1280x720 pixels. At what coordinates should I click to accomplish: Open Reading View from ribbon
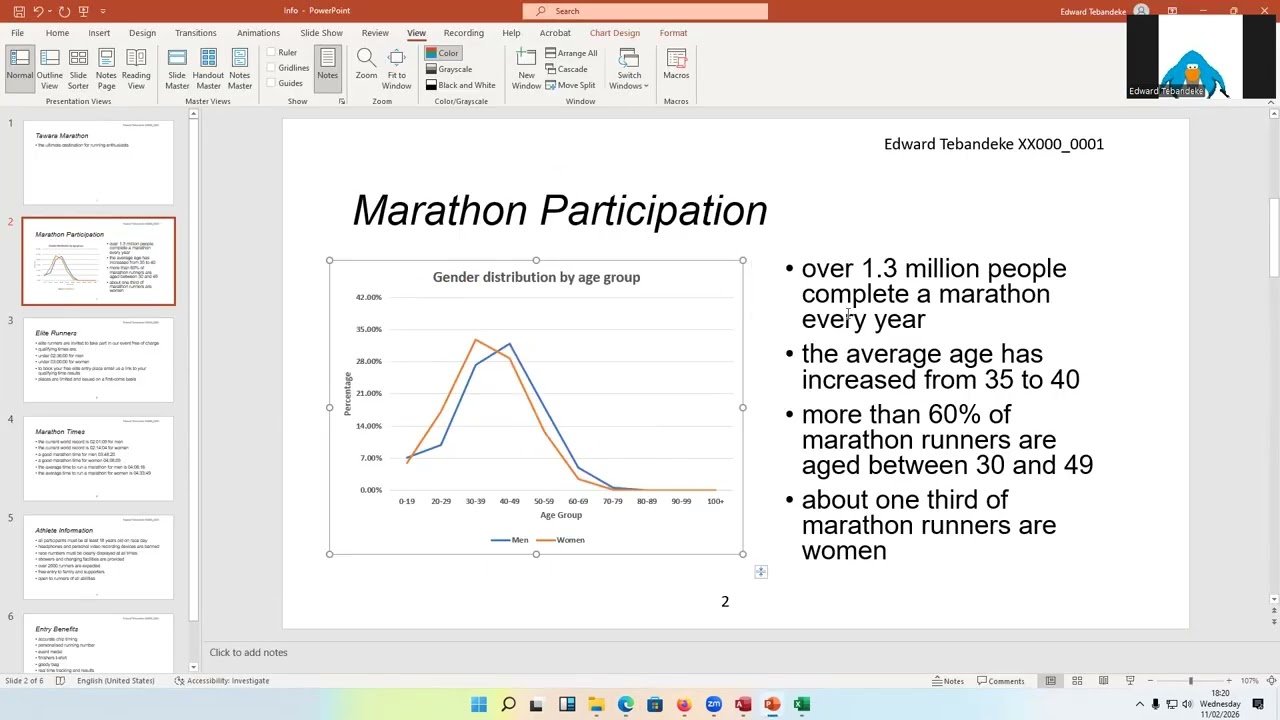(136, 69)
